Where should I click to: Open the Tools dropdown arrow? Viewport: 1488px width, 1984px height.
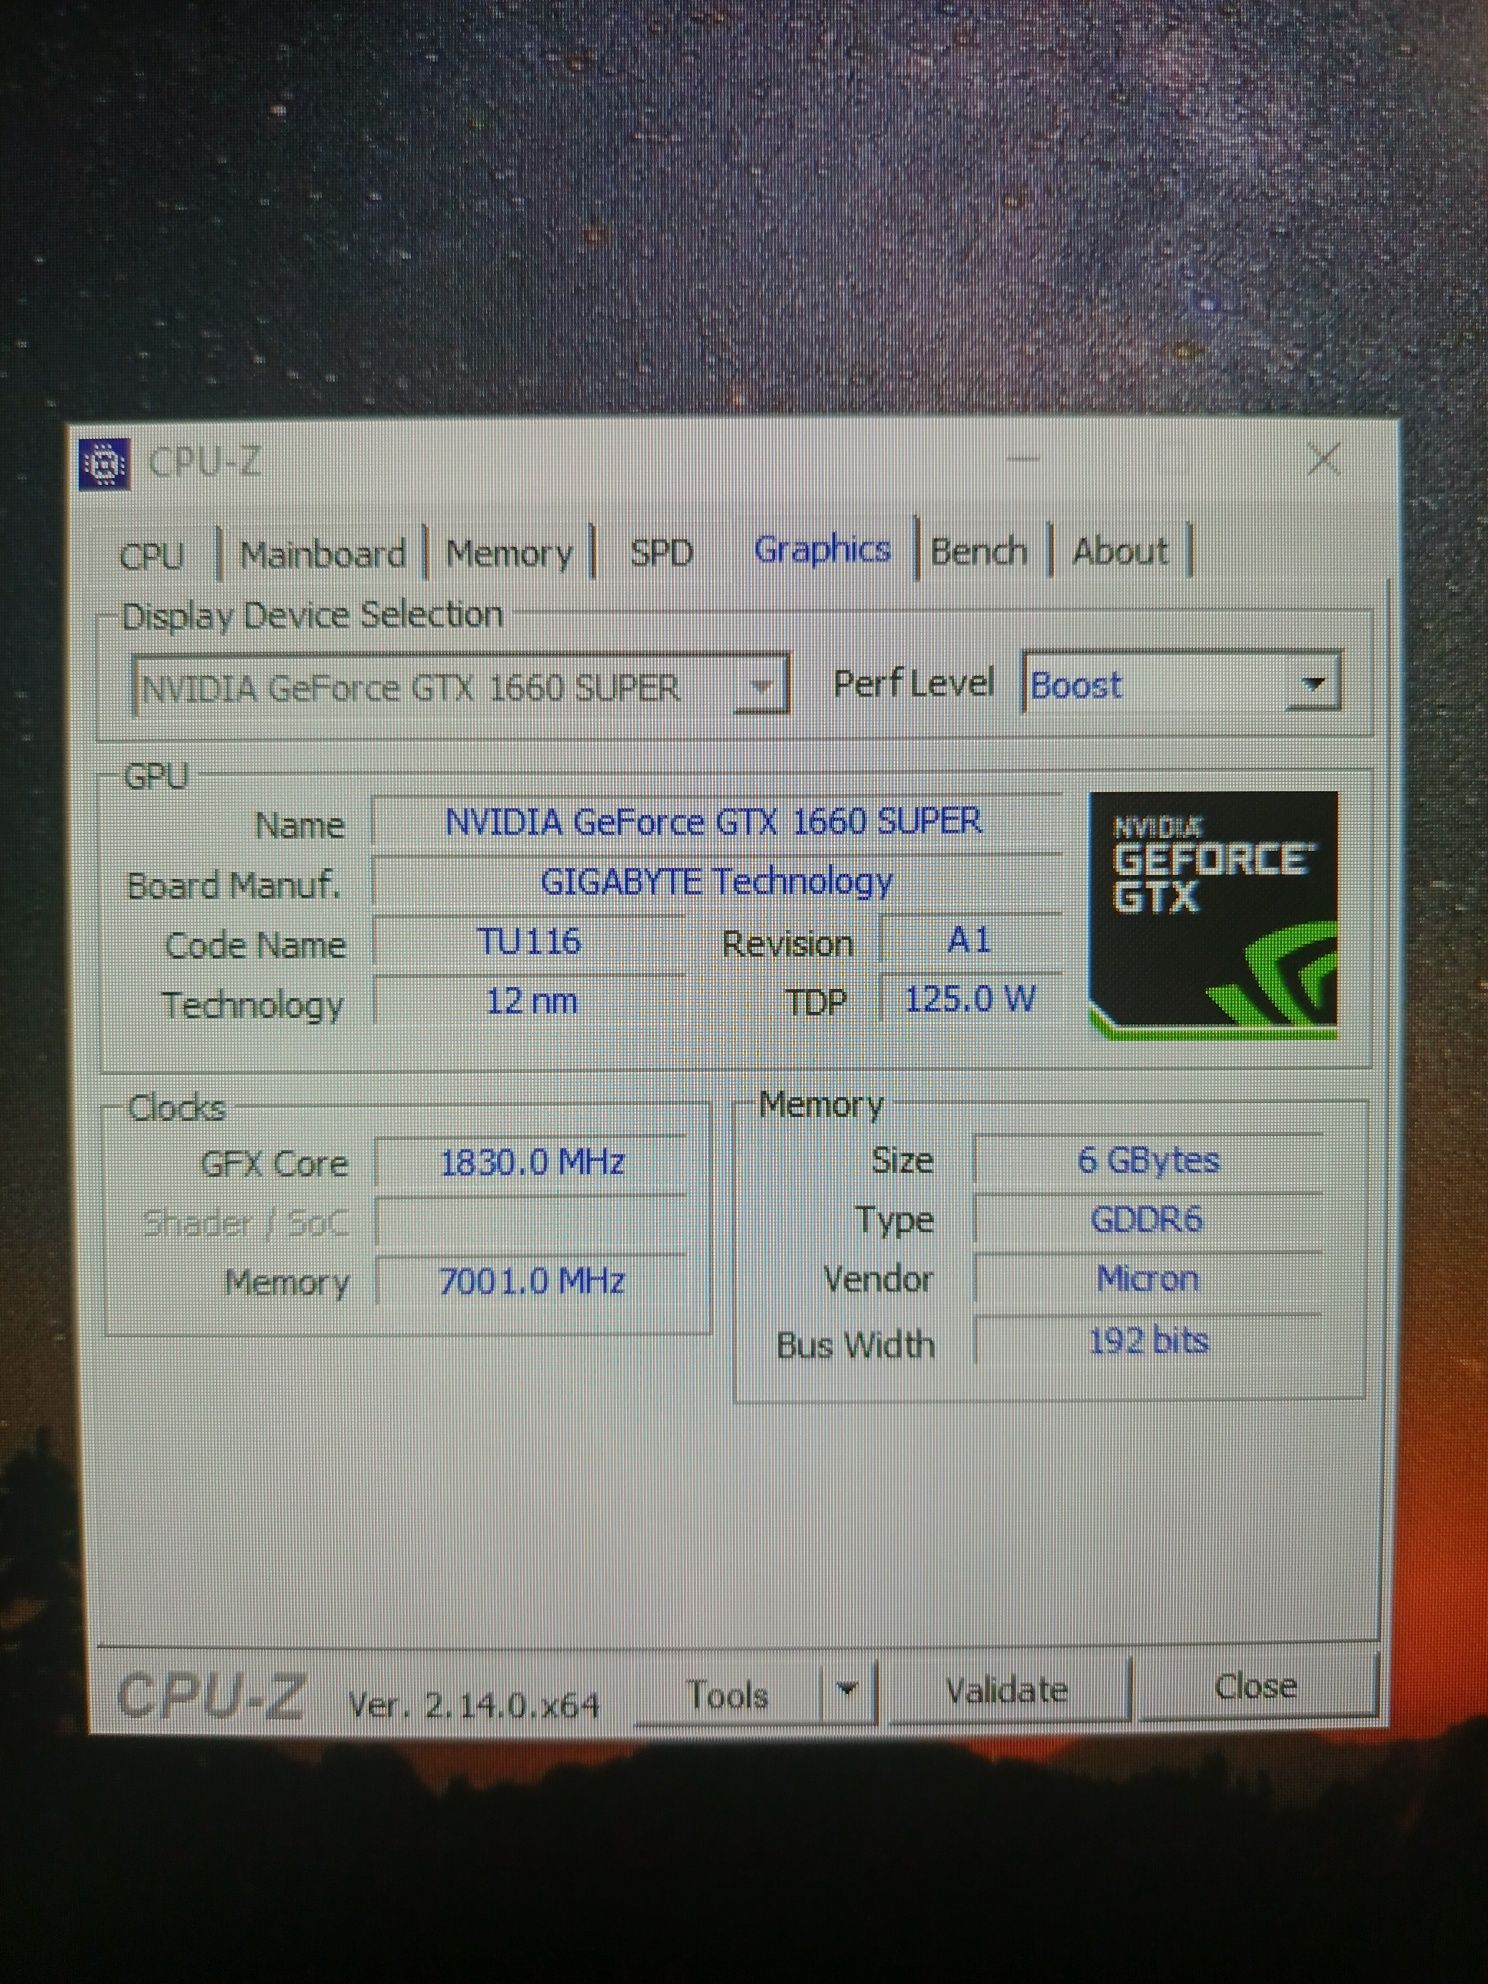848,1690
